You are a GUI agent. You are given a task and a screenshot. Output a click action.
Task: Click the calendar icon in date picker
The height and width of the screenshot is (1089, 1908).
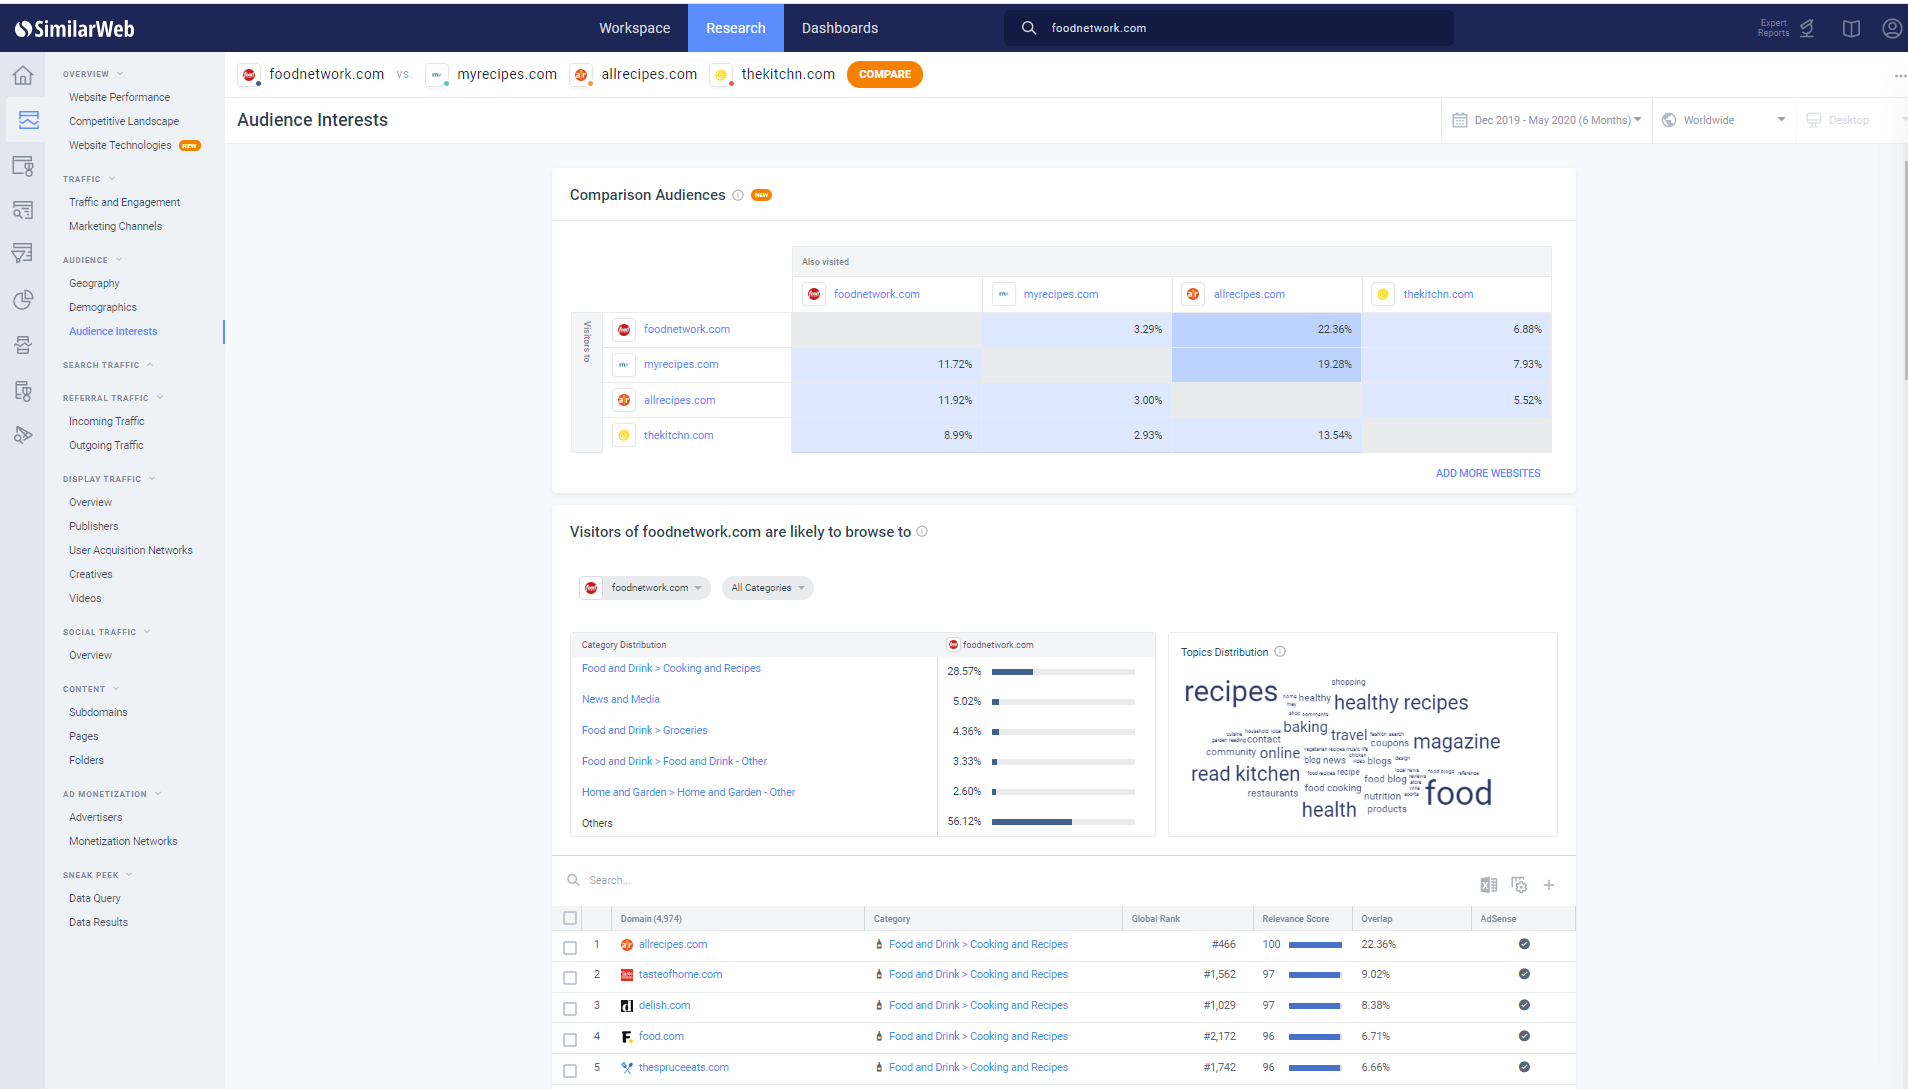click(x=1460, y=120)
